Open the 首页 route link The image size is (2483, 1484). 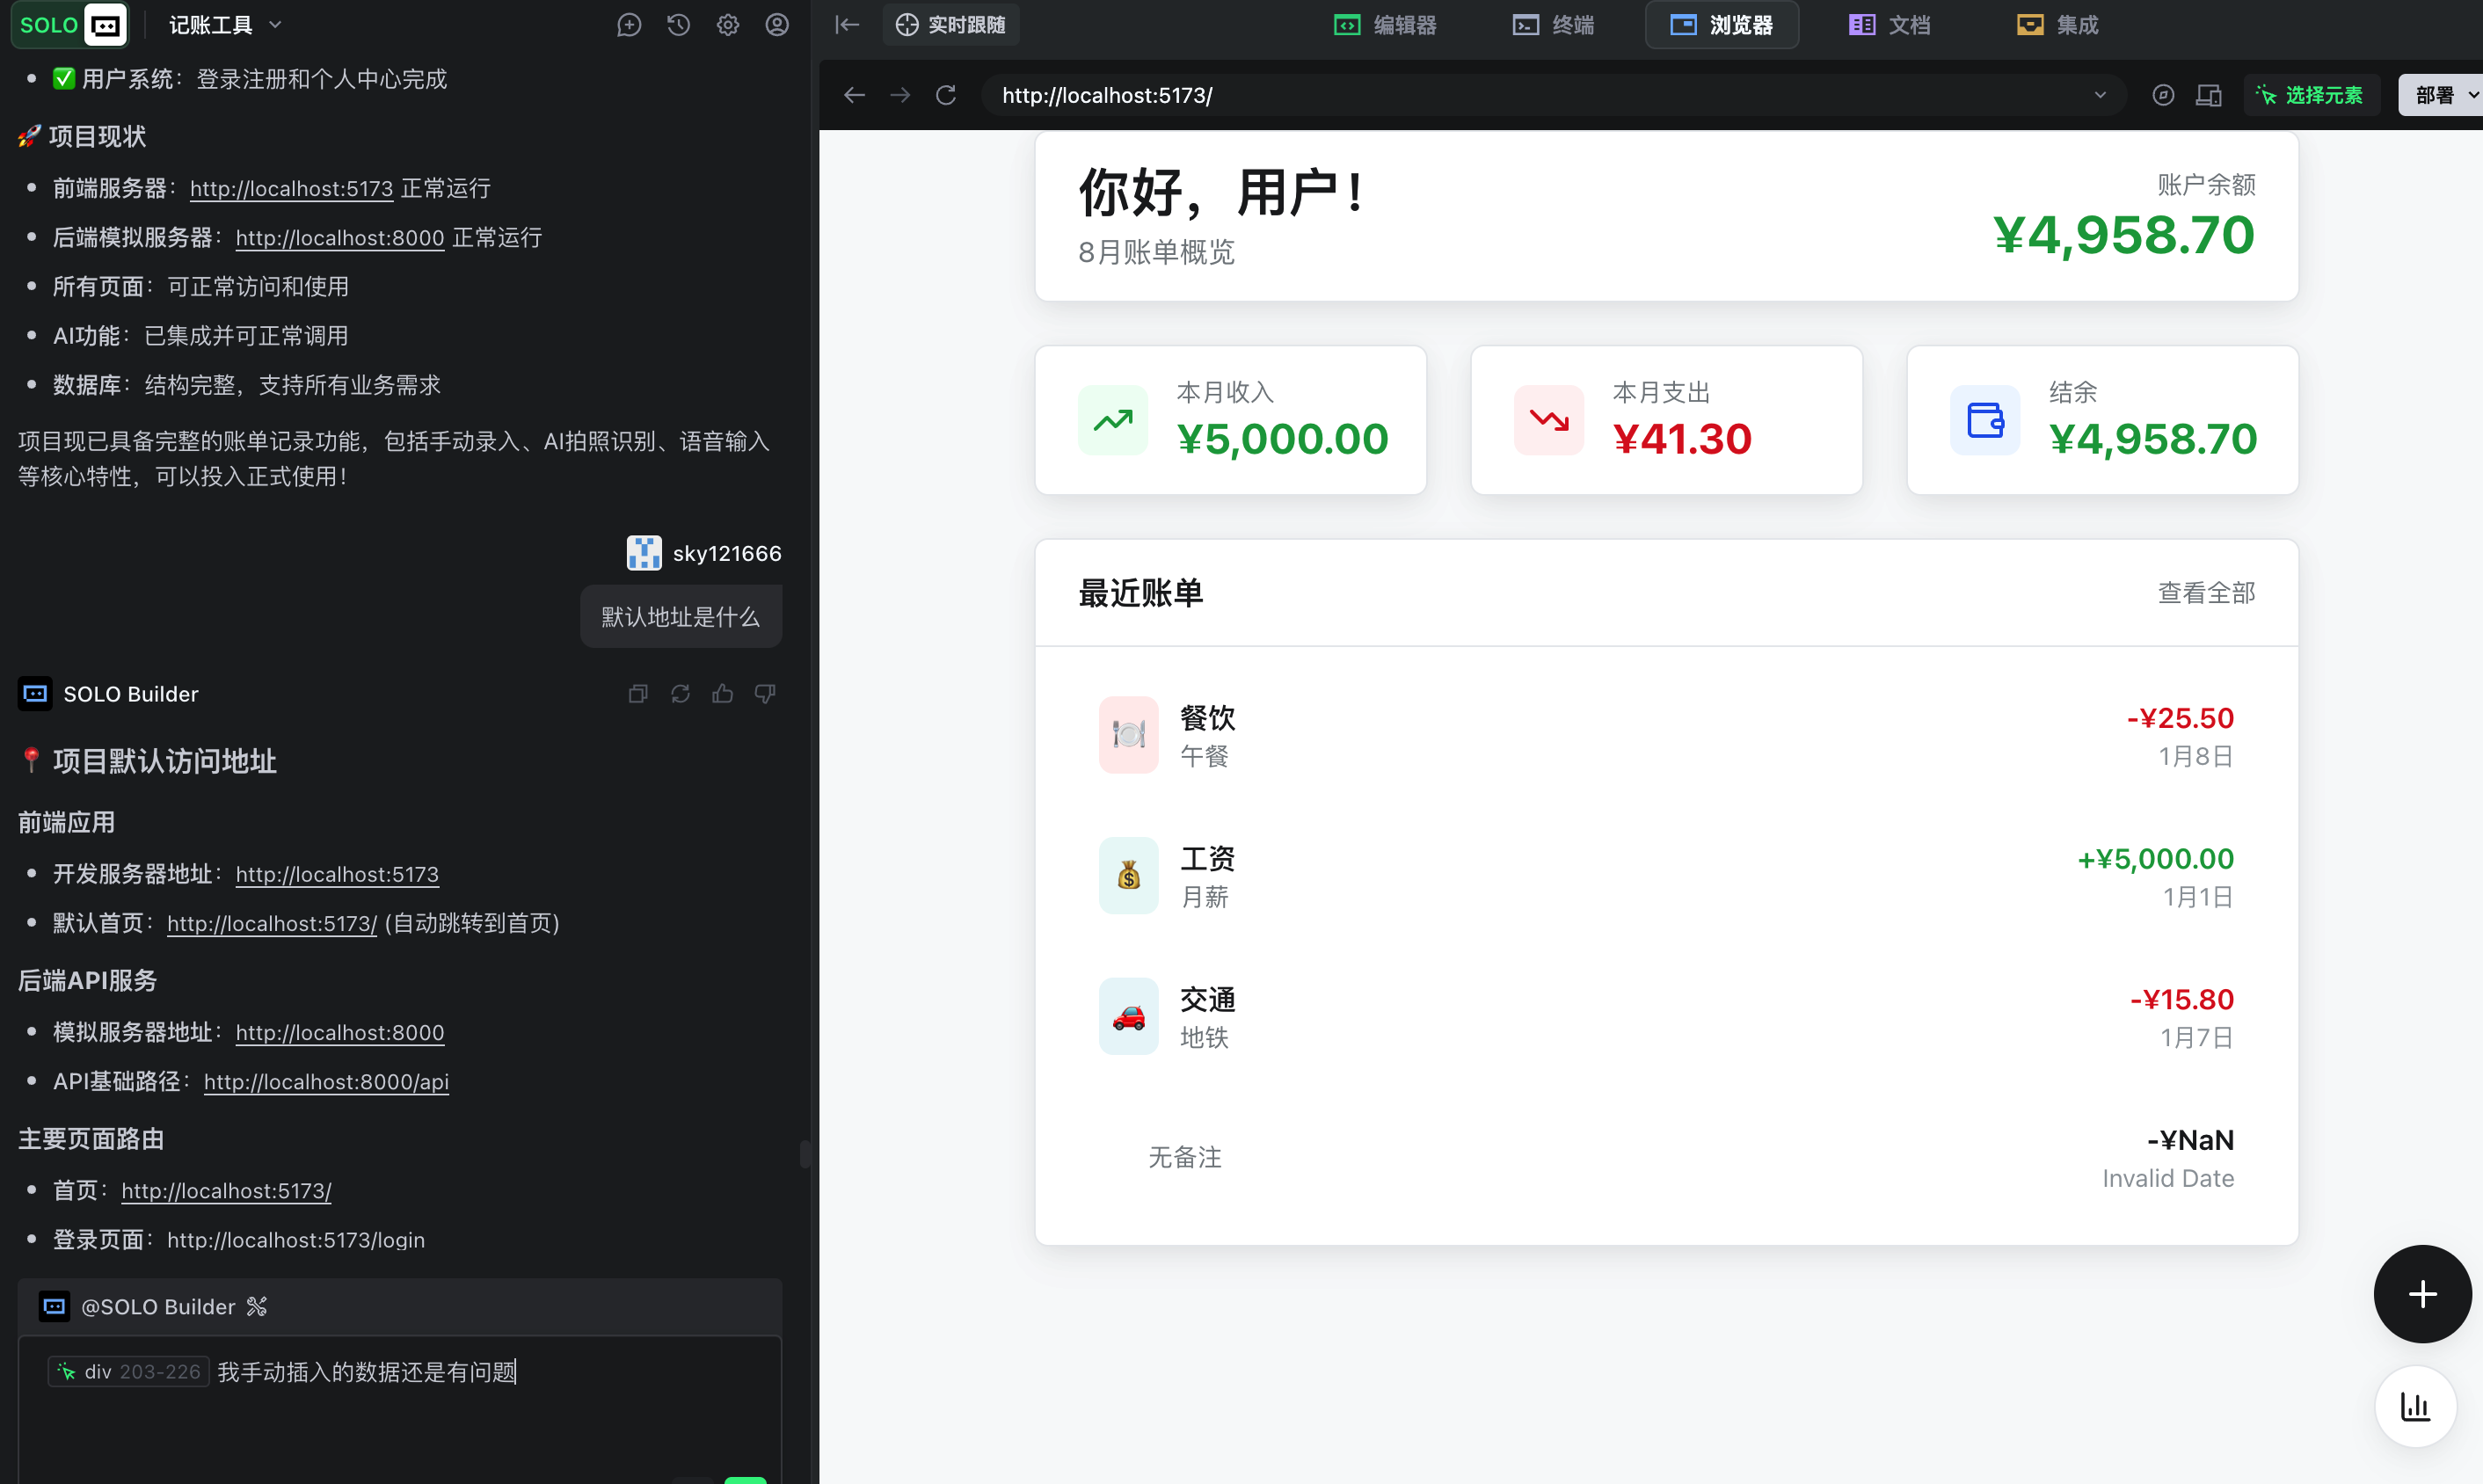coord(226,1190)
